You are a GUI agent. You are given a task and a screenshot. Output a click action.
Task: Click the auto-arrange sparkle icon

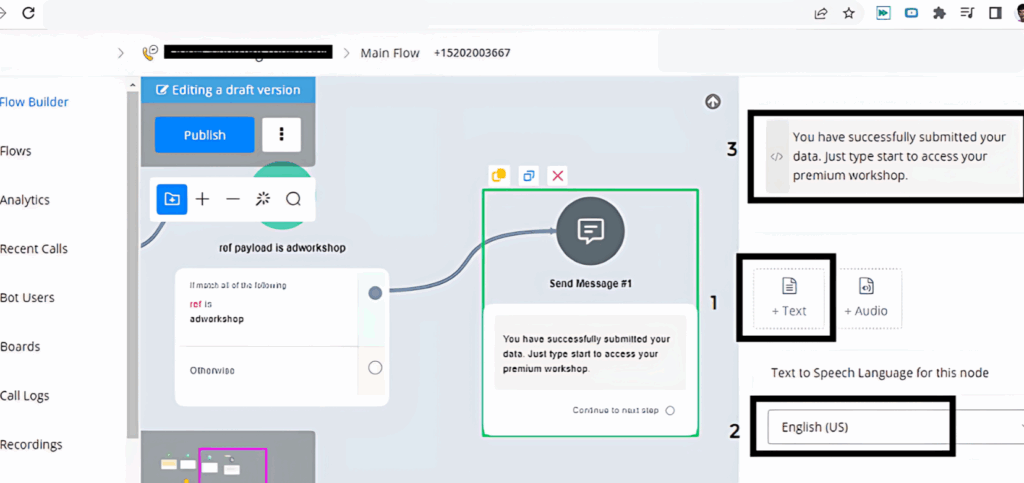pos(263,199)
